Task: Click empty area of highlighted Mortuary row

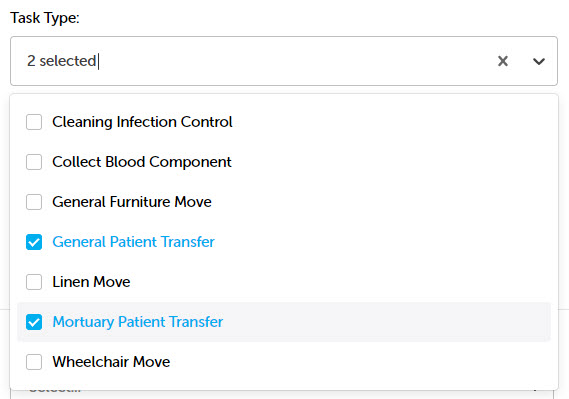Action: [x=385, y=322]
